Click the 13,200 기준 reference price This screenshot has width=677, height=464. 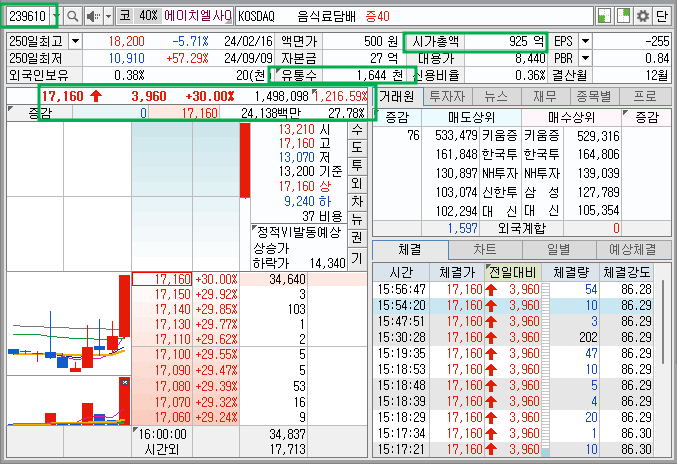310,172
